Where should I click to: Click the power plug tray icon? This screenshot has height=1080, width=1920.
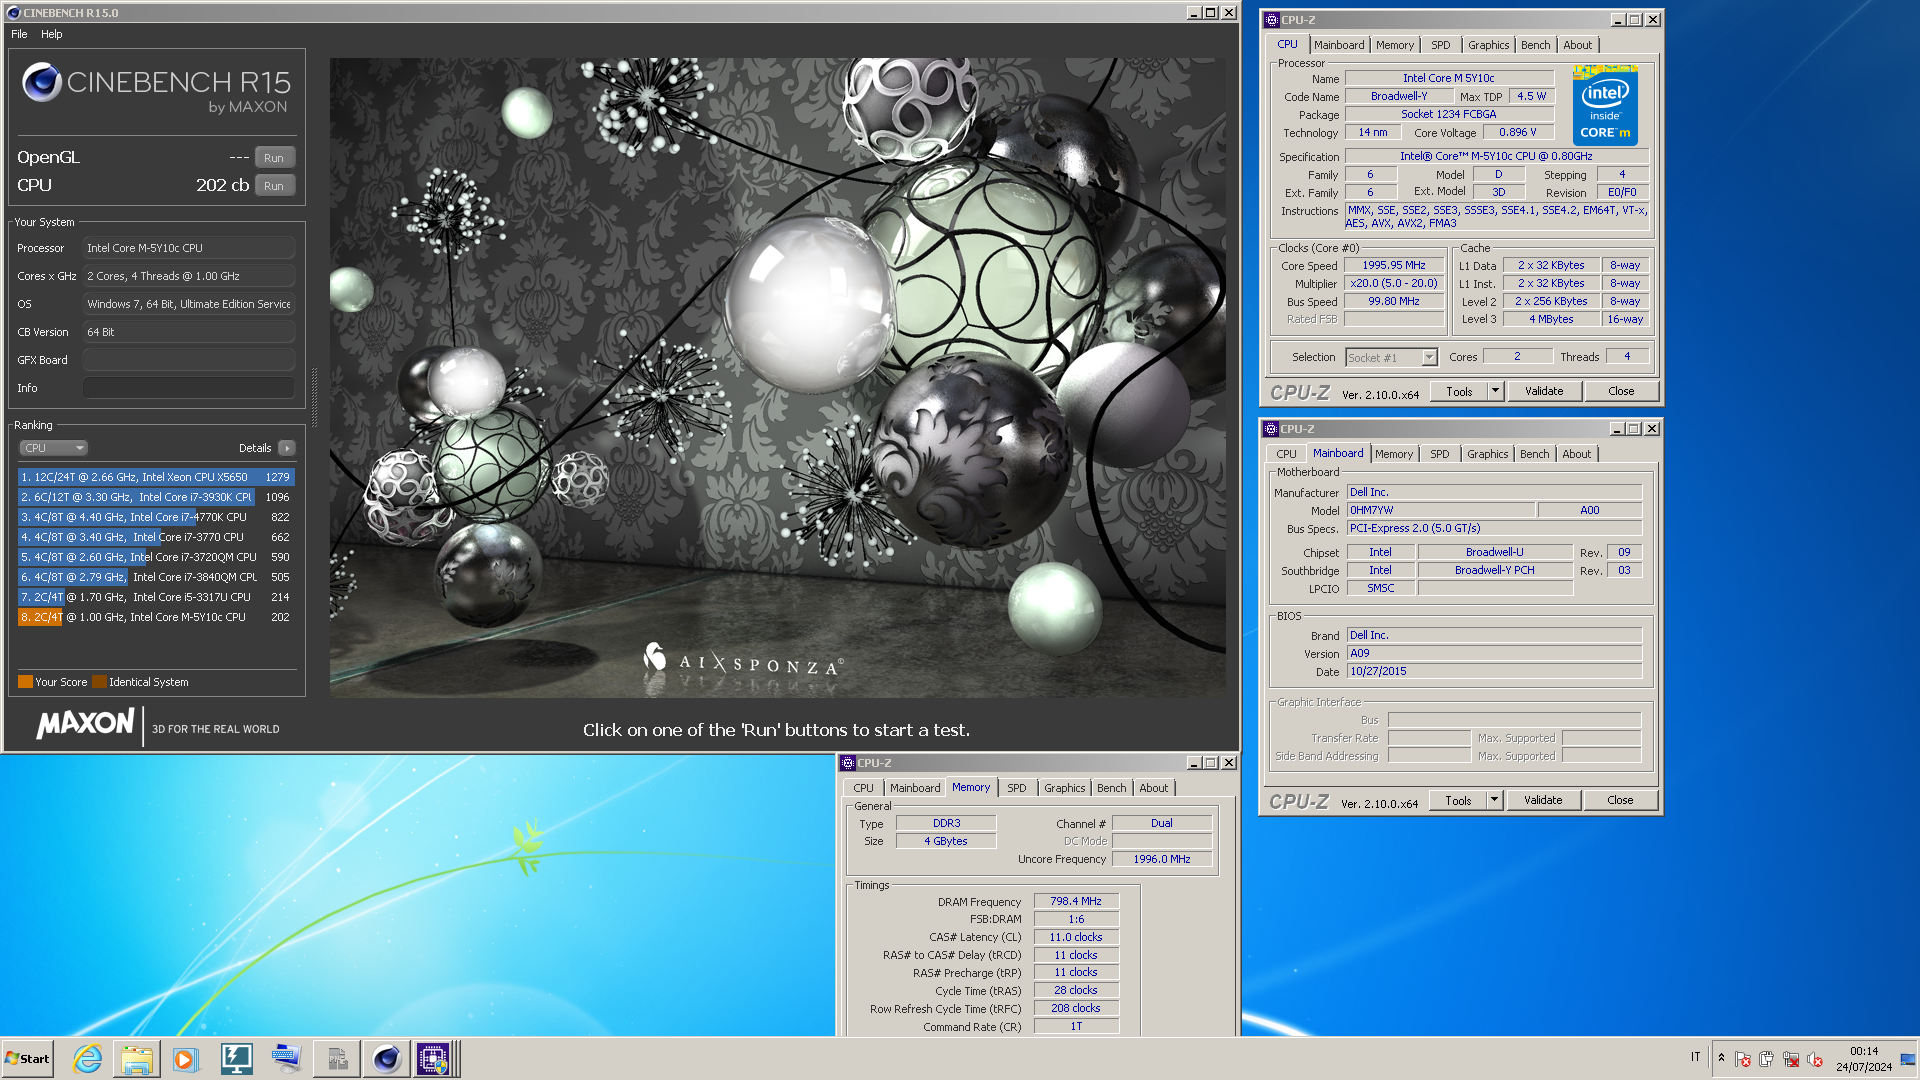[x=1767, y=1059]
